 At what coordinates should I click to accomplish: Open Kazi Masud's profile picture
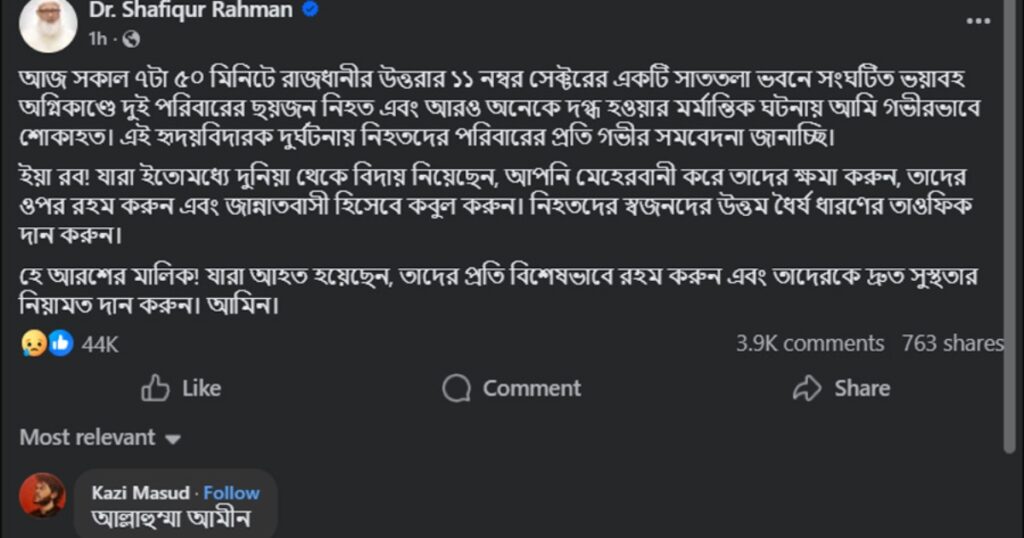[x=42, y=495]
